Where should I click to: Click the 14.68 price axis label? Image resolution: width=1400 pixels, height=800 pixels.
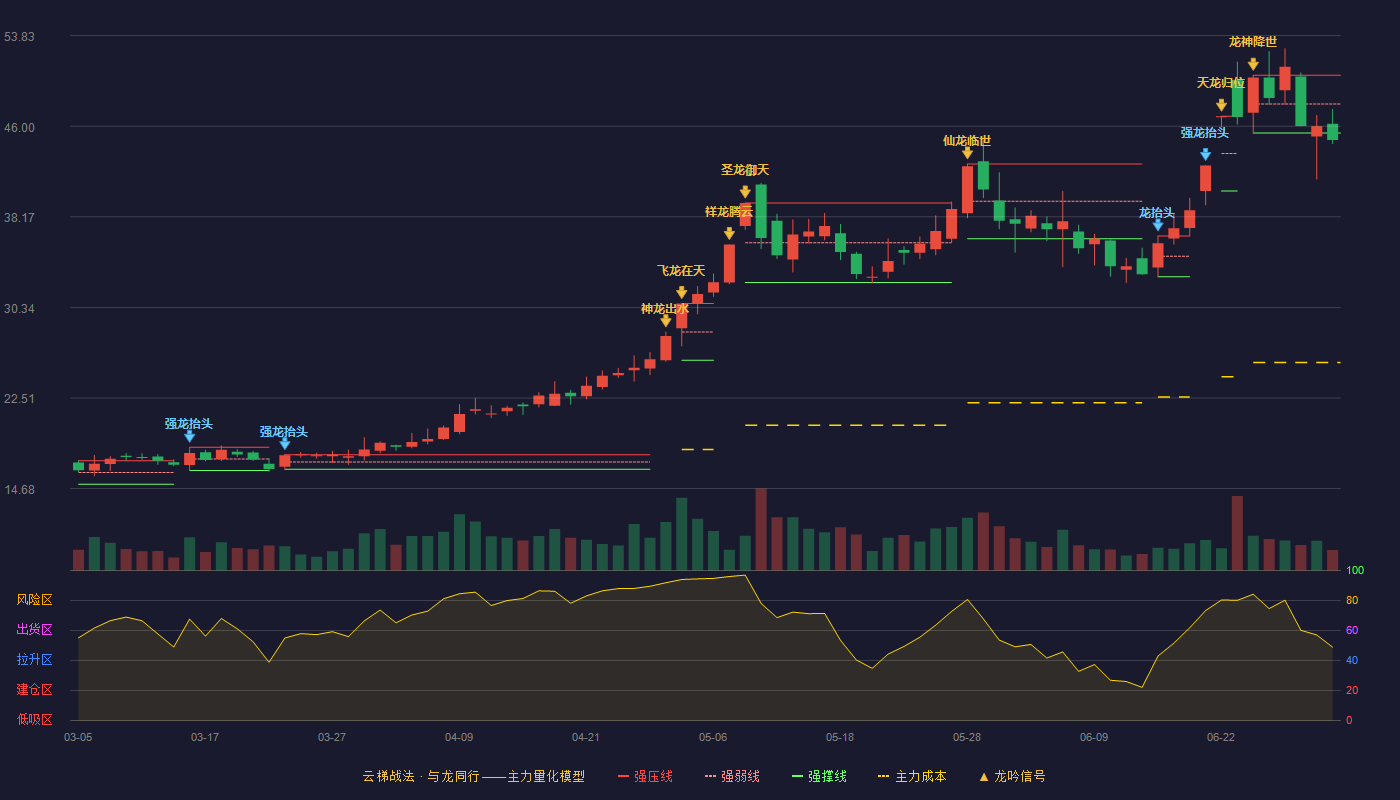[x=19, y=490]
